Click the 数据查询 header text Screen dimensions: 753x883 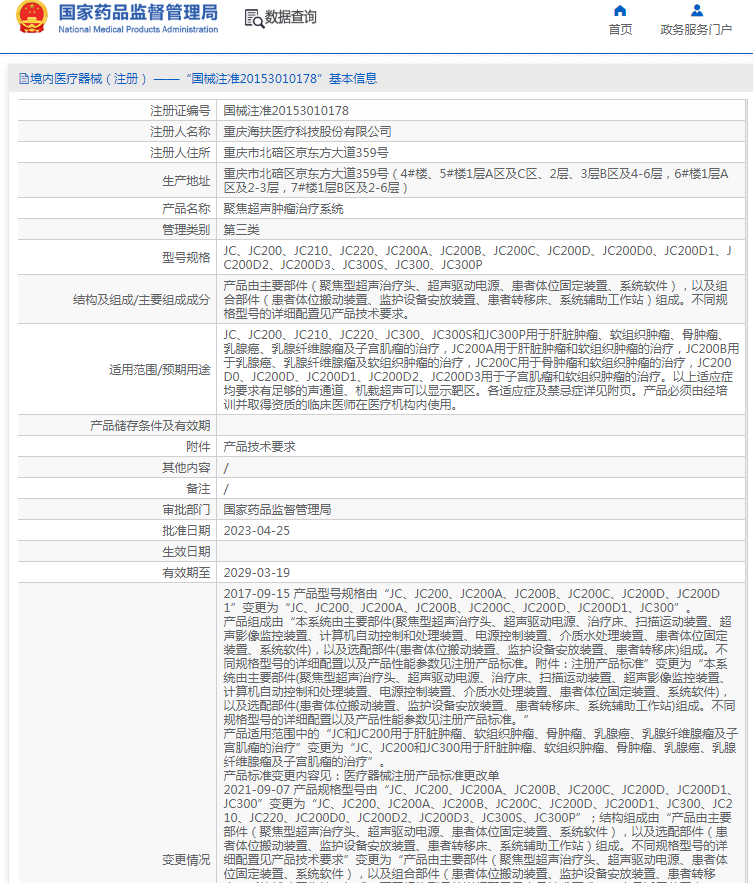(x=291, y=17)
